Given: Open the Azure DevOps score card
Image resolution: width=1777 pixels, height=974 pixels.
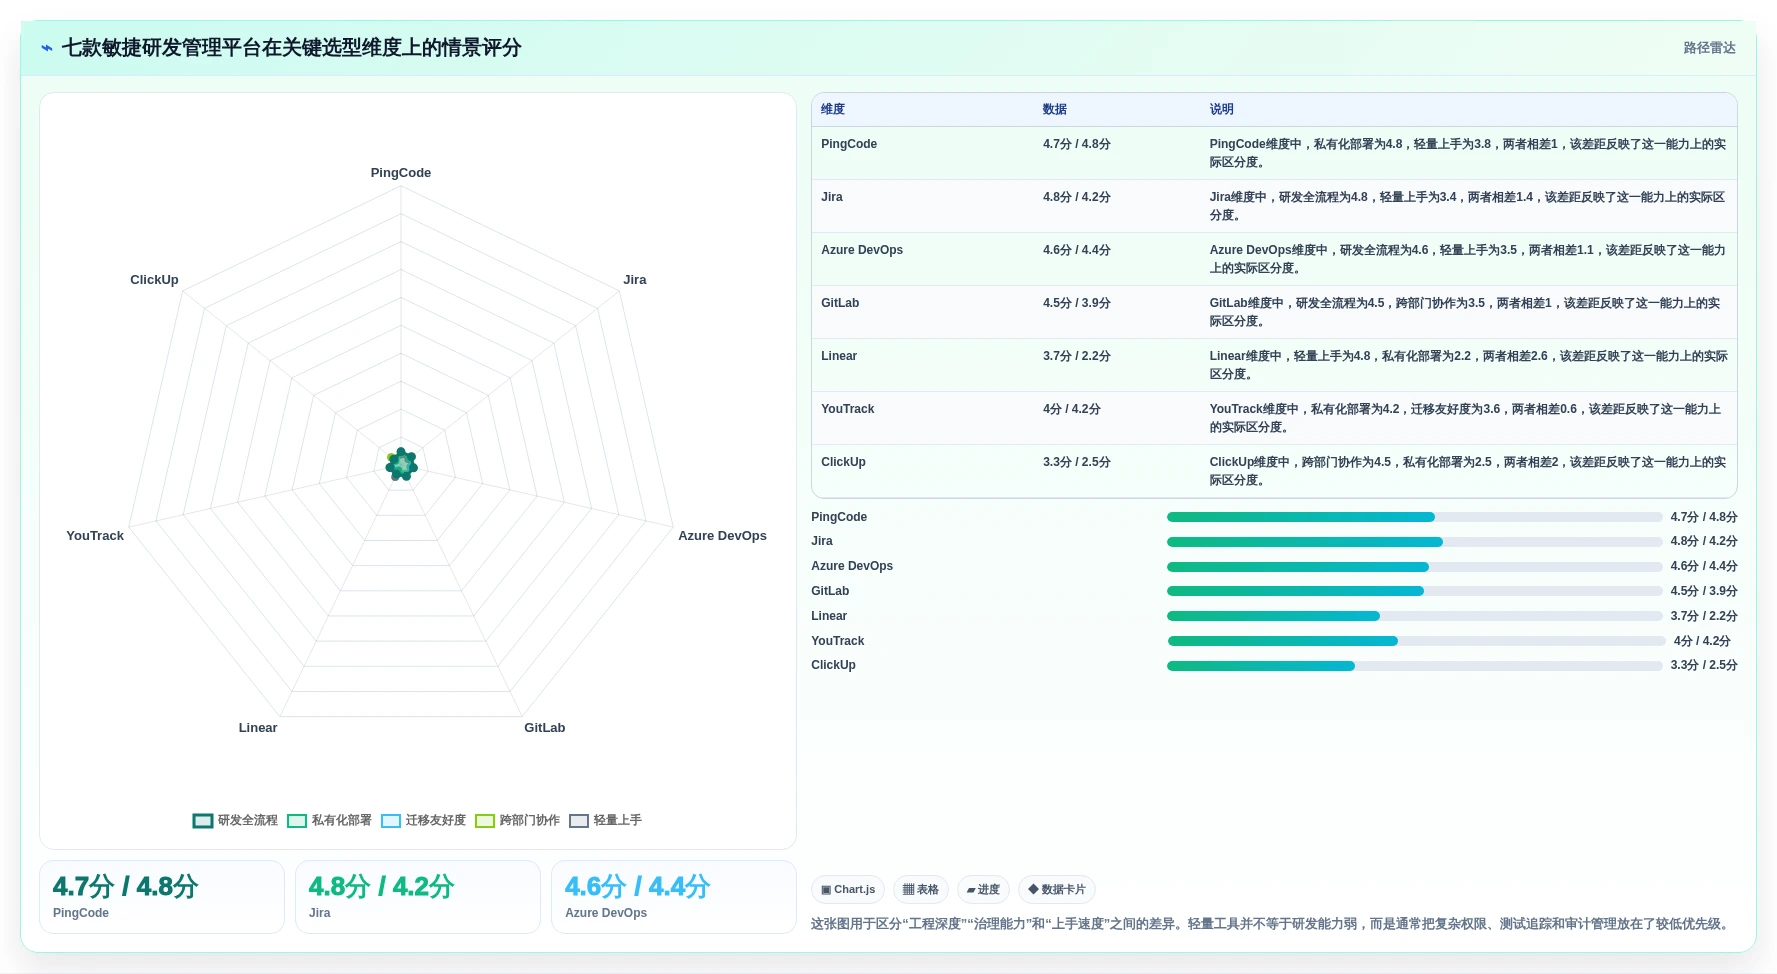Looking at the screenshot, I should 674,897.
